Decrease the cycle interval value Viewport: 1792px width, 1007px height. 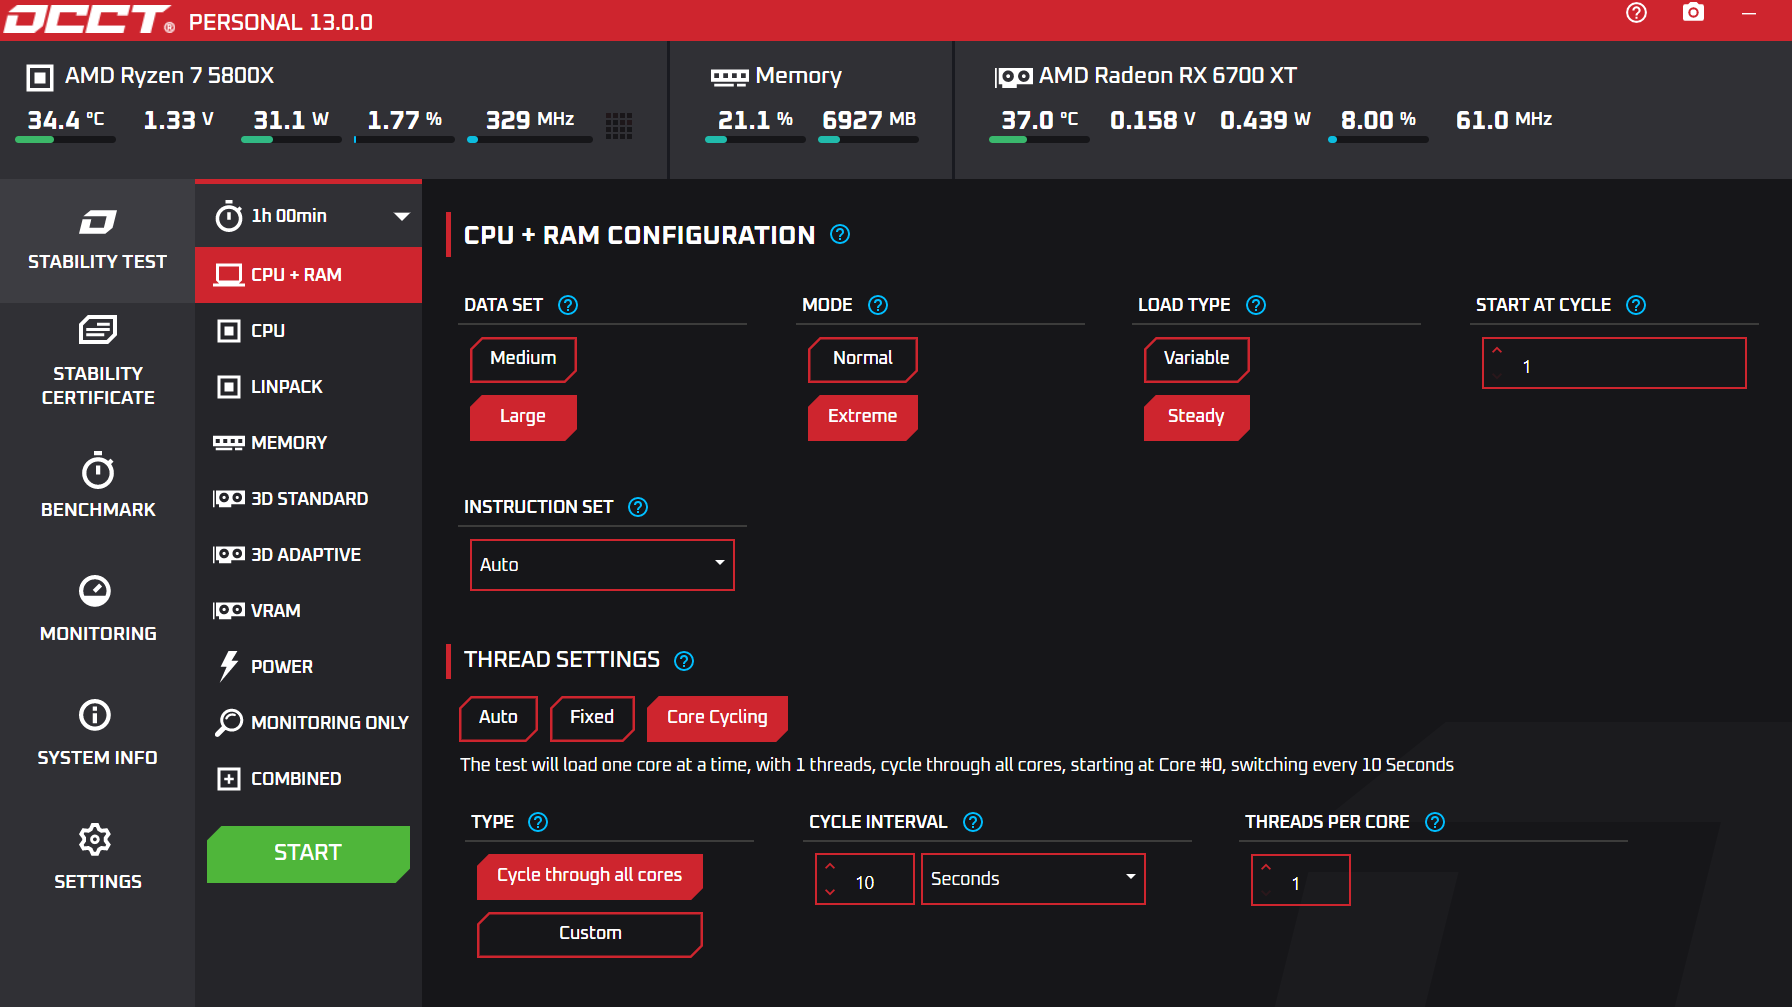830,891
